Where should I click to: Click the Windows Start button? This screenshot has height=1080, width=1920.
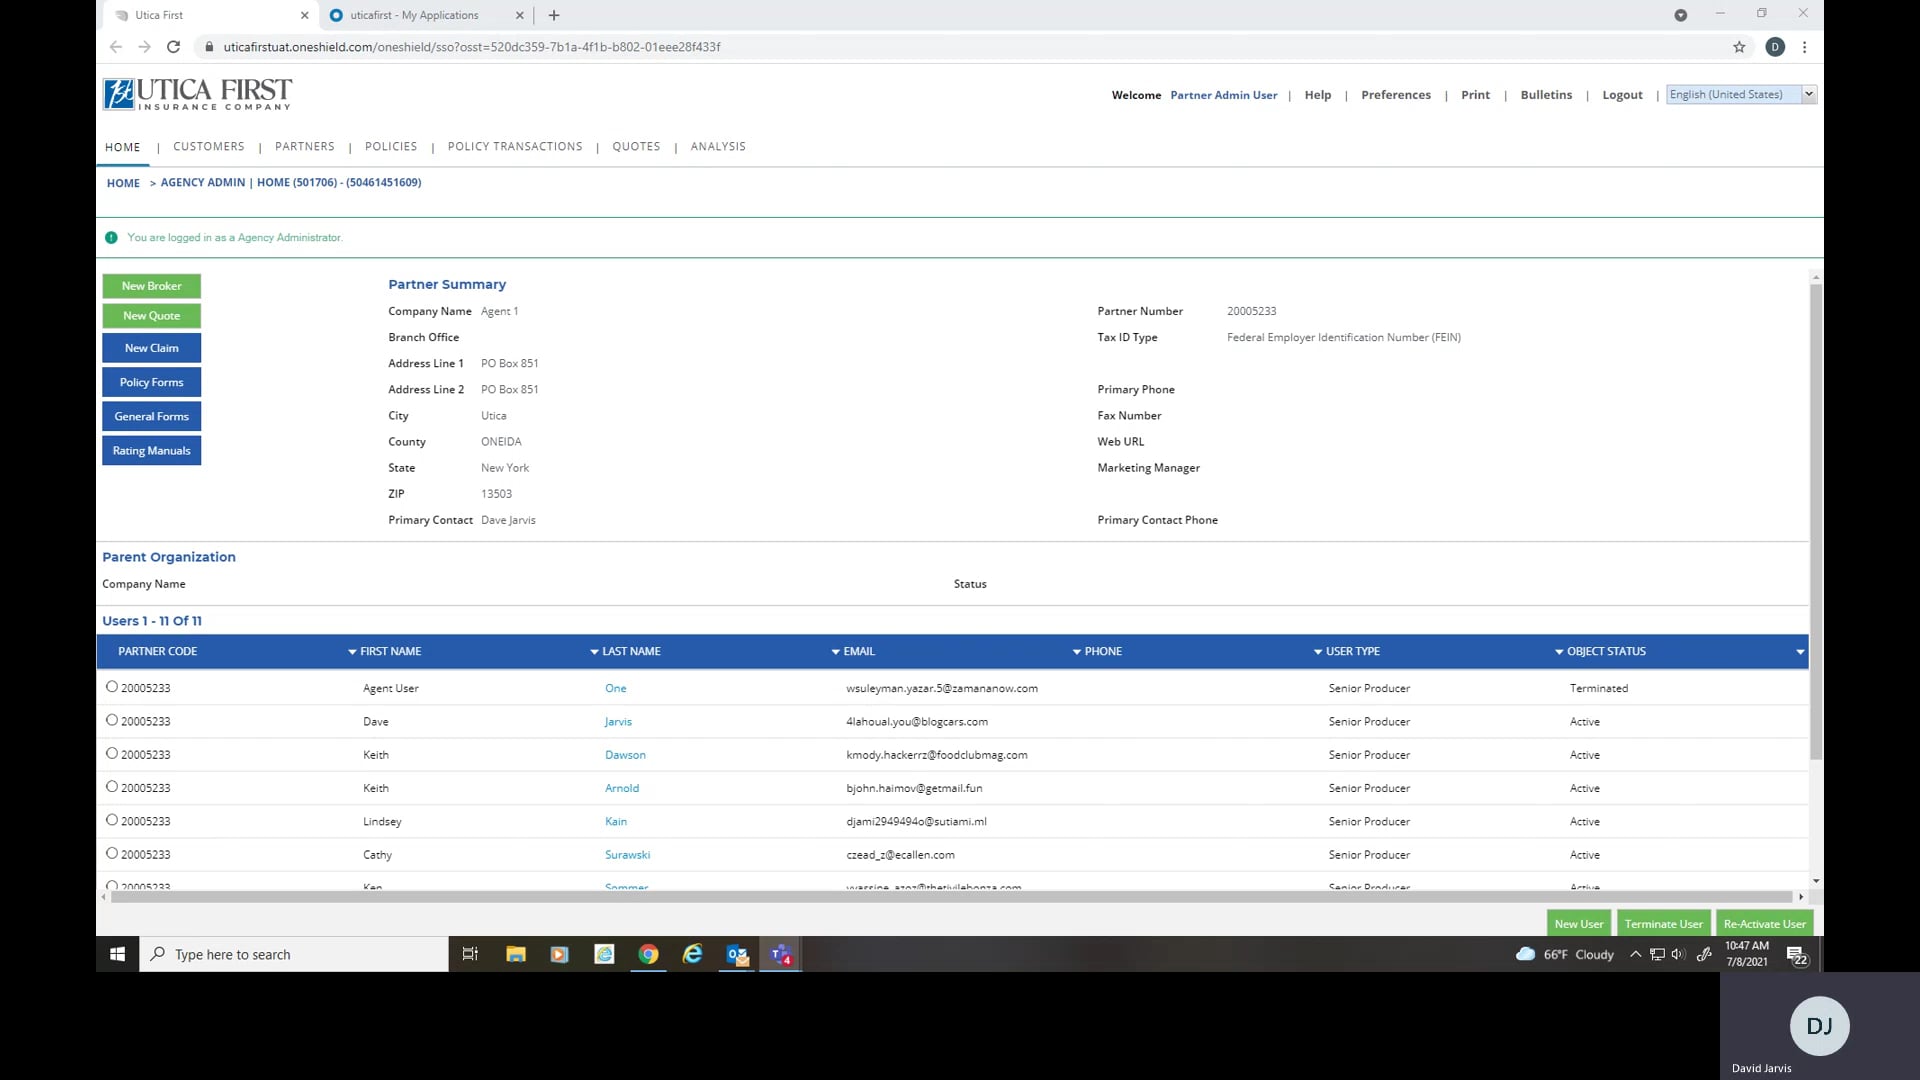pos(117,954)
